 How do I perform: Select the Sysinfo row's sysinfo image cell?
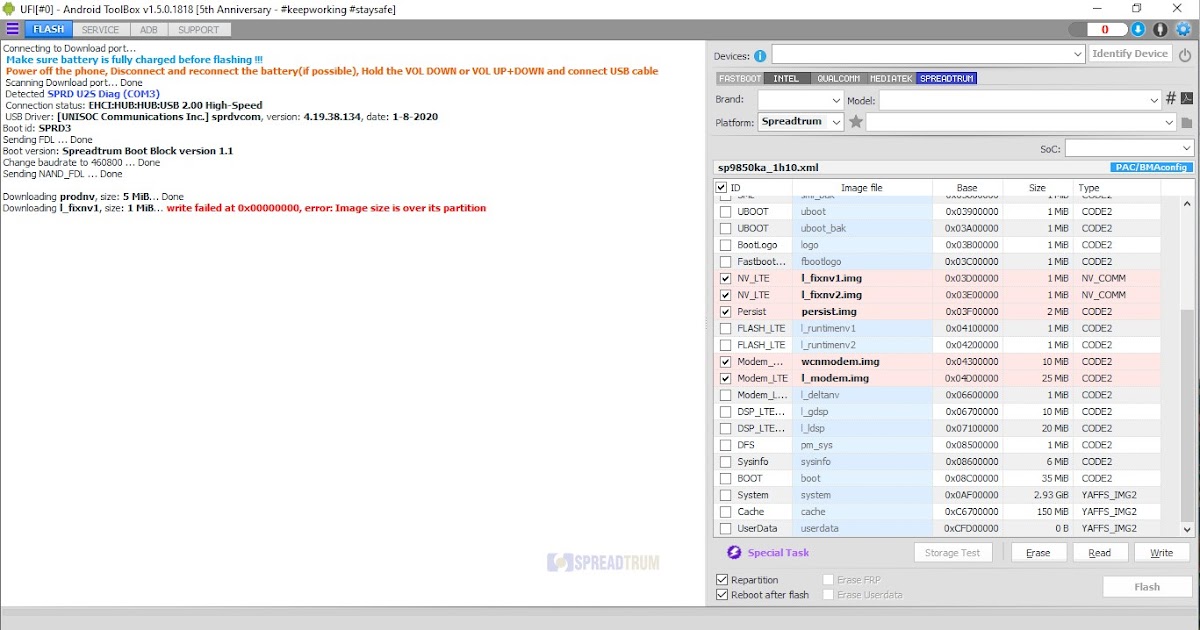(863, 462)
